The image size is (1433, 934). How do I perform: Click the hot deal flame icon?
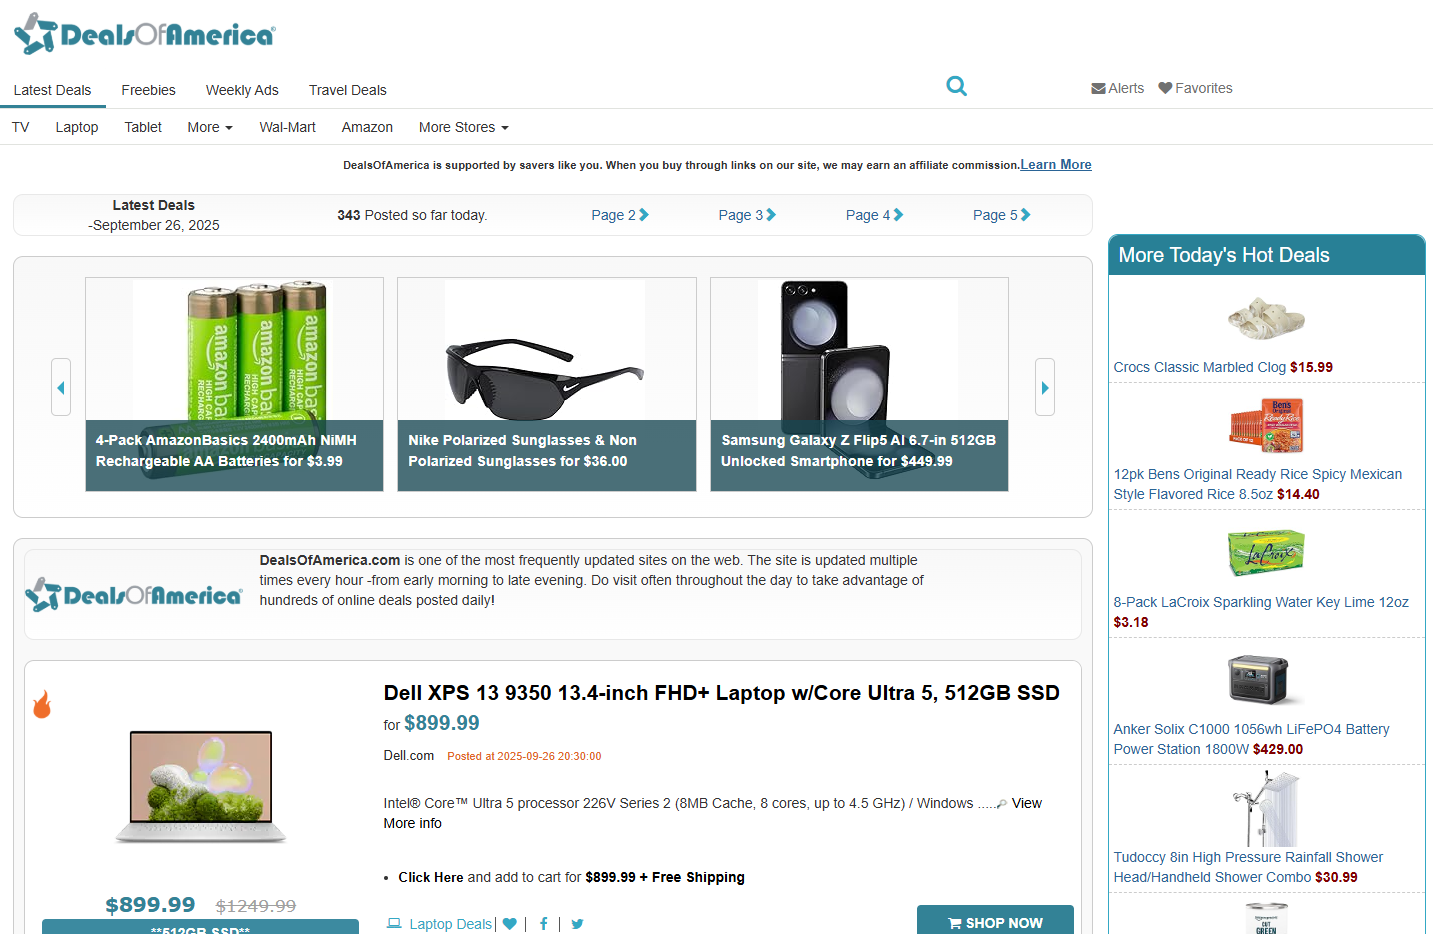pos(42,704)
